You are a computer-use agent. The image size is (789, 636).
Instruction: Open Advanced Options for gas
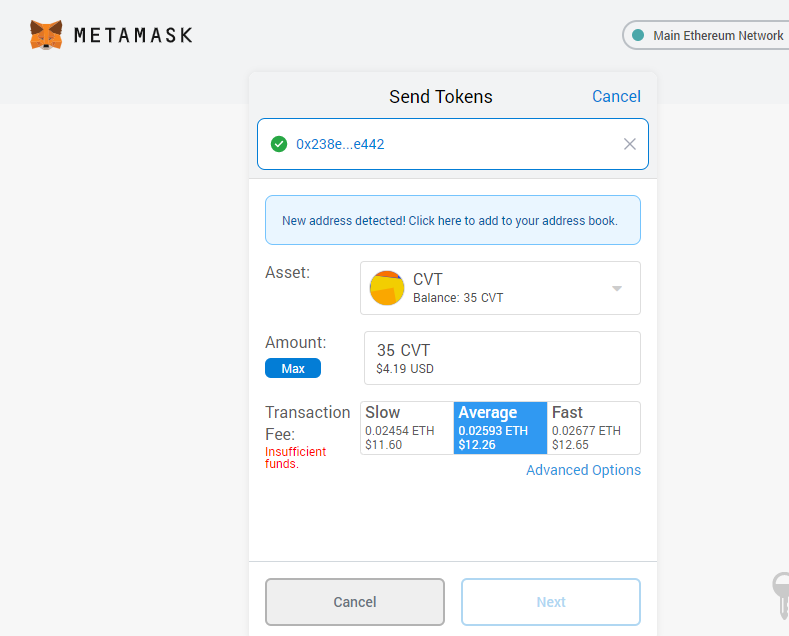click(583, 470)
